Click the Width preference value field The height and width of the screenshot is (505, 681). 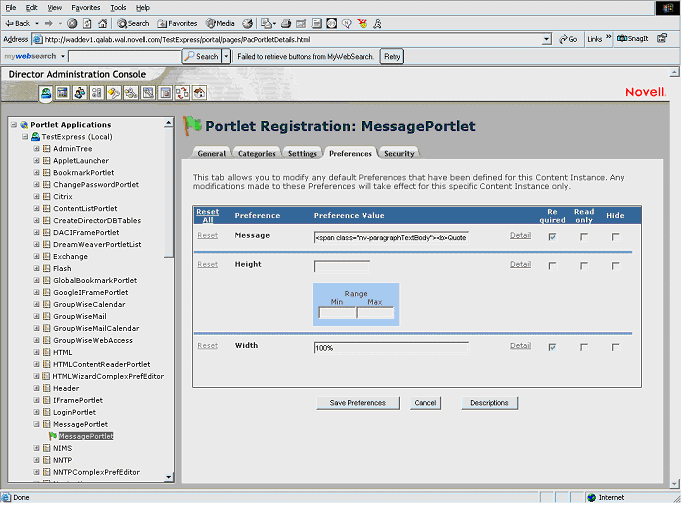pos(390,347)
